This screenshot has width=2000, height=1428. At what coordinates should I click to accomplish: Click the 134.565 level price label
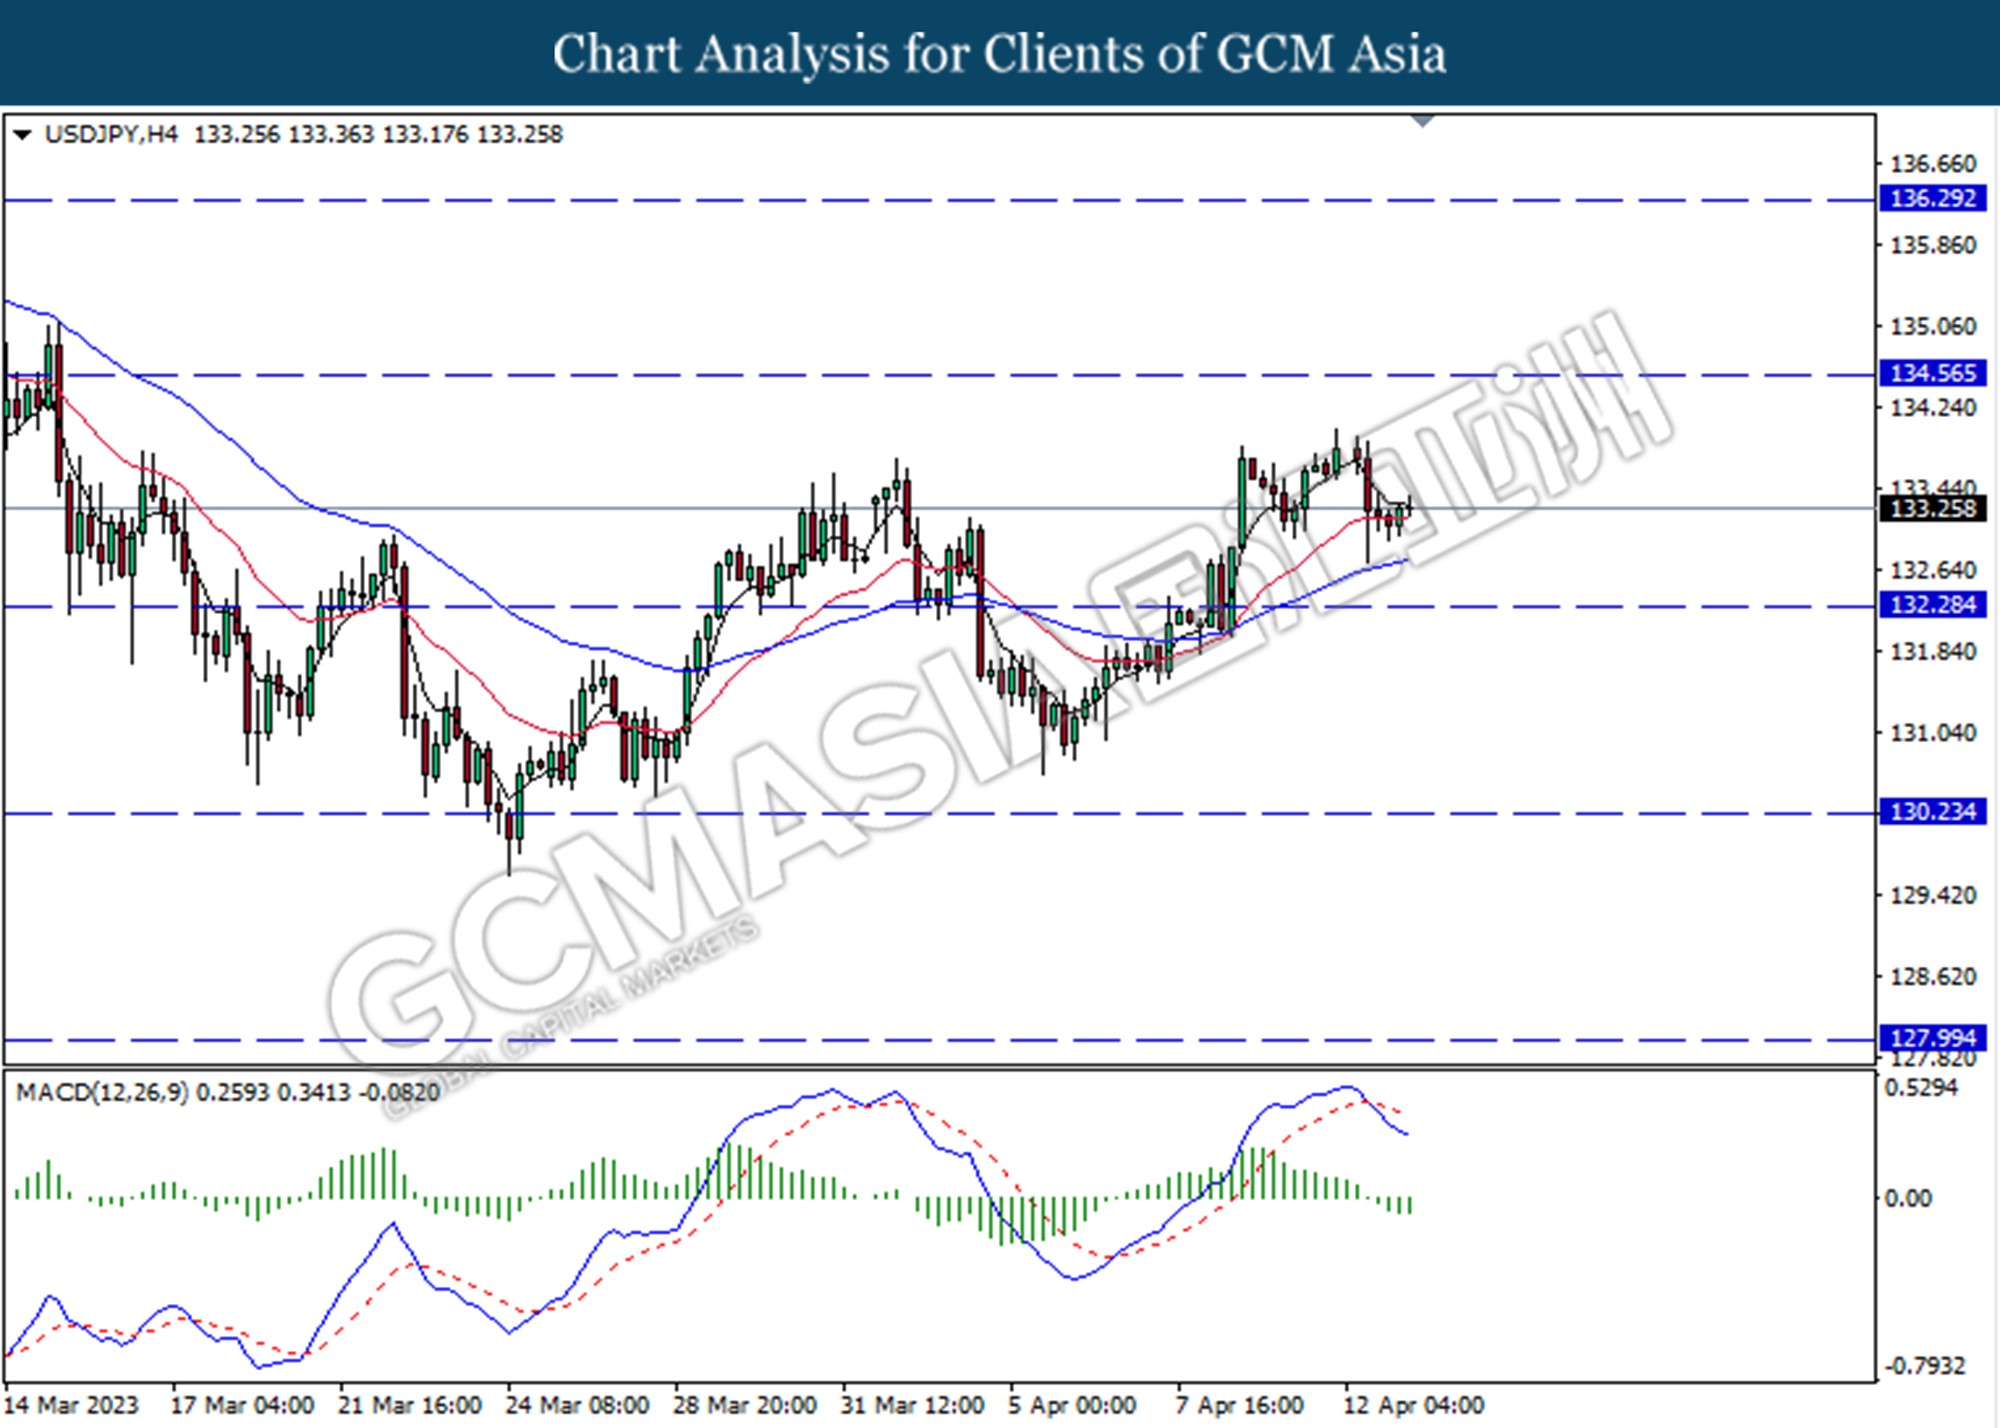(1933, 374)
